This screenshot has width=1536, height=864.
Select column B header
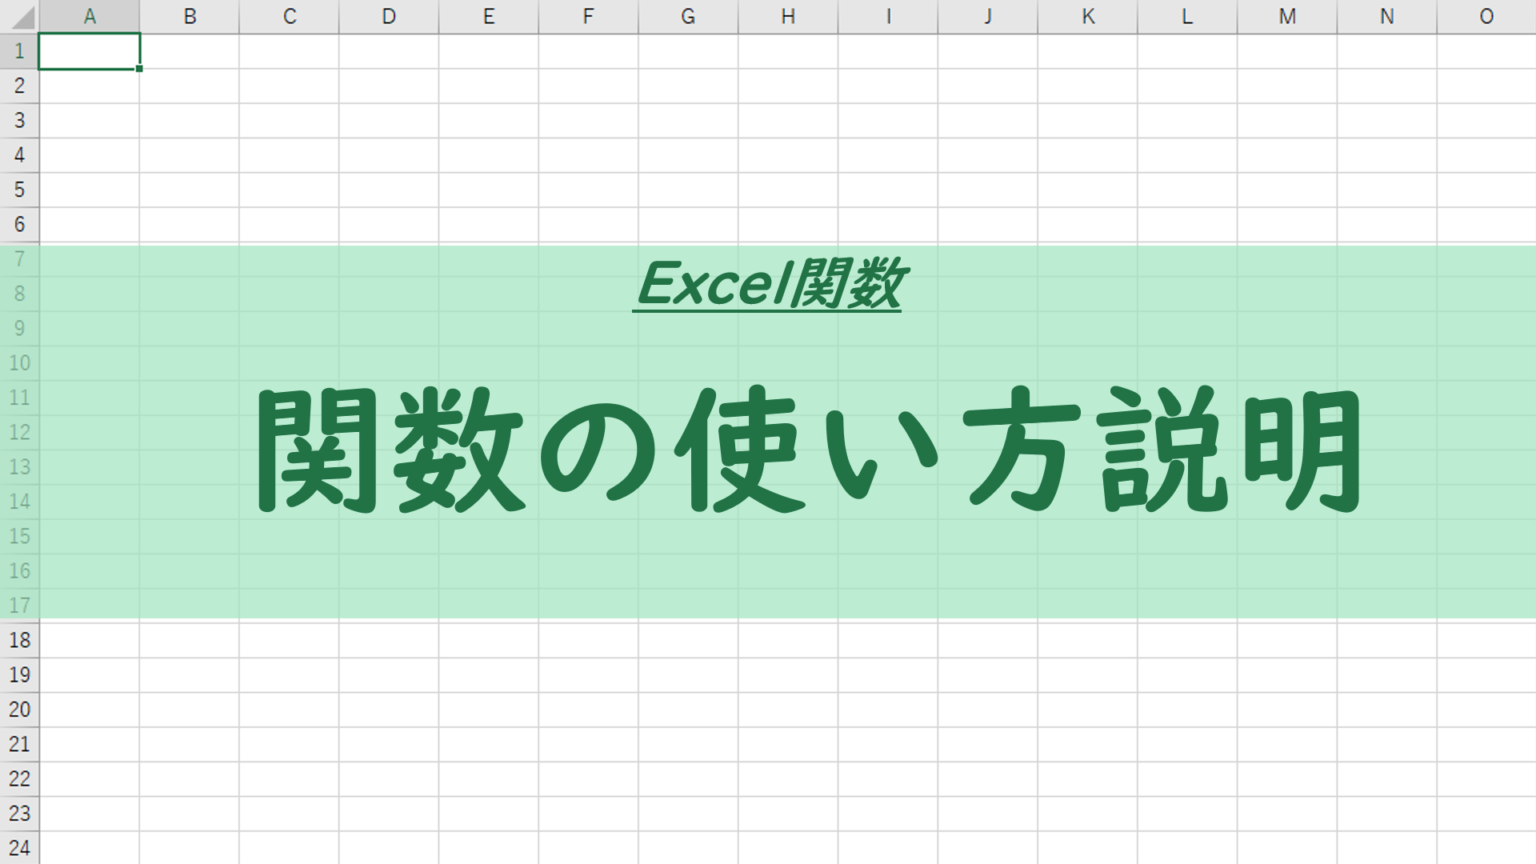189,17
